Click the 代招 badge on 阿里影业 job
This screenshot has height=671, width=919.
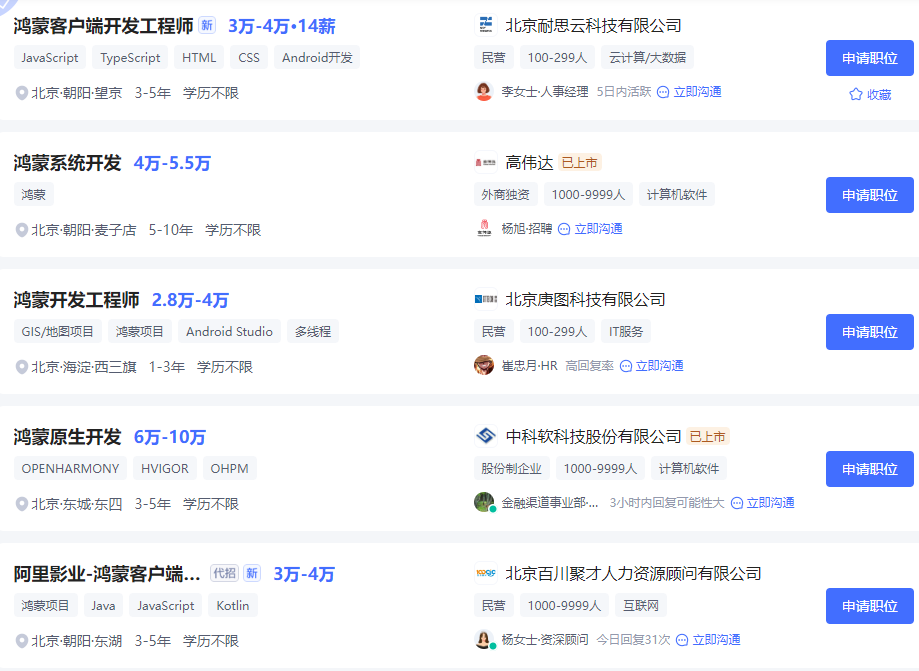[x=224, y=573]
